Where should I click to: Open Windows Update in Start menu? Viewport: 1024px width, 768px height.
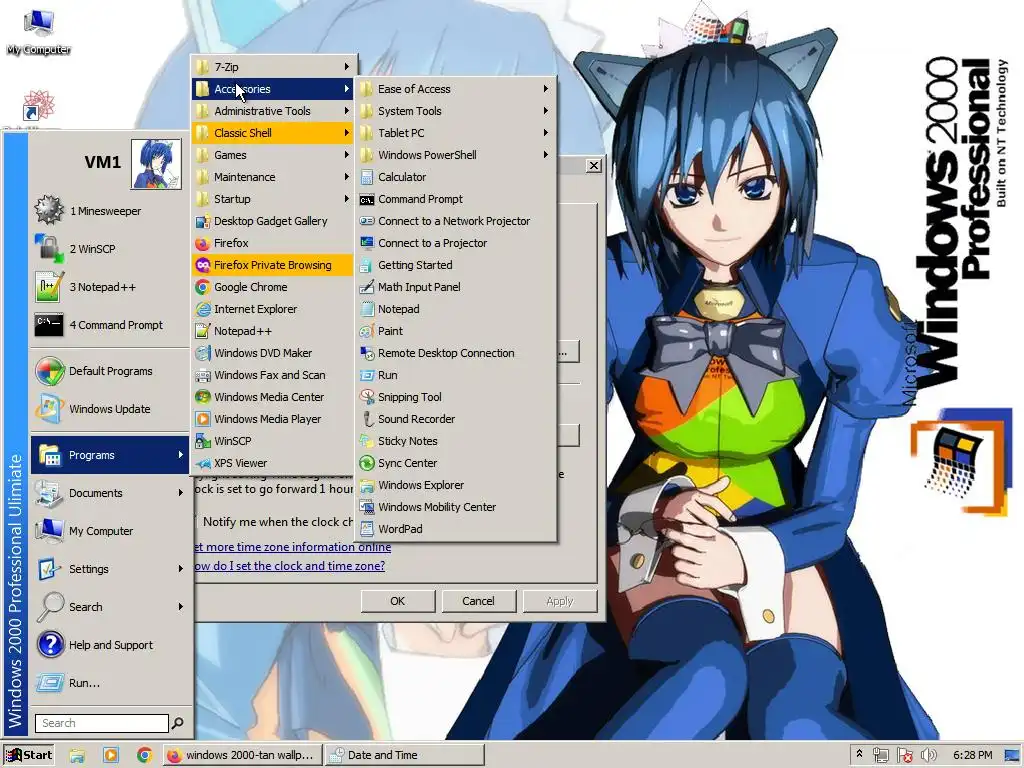(x=110, y=409)
